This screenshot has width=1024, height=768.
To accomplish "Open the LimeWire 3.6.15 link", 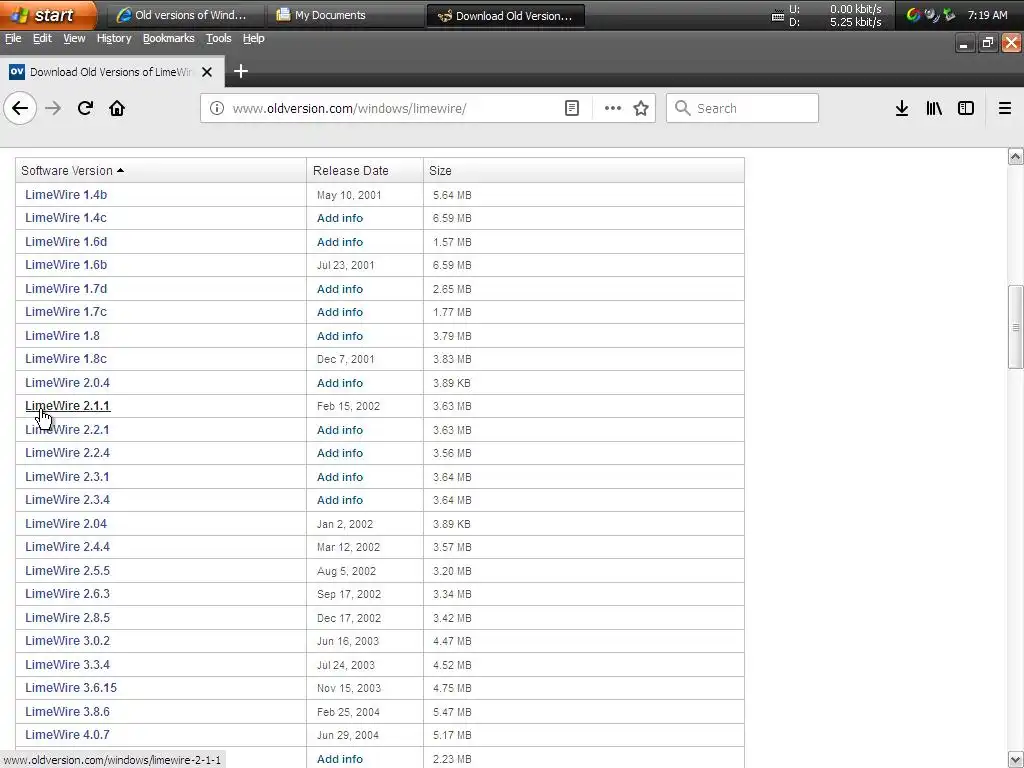I will [71, 688].
